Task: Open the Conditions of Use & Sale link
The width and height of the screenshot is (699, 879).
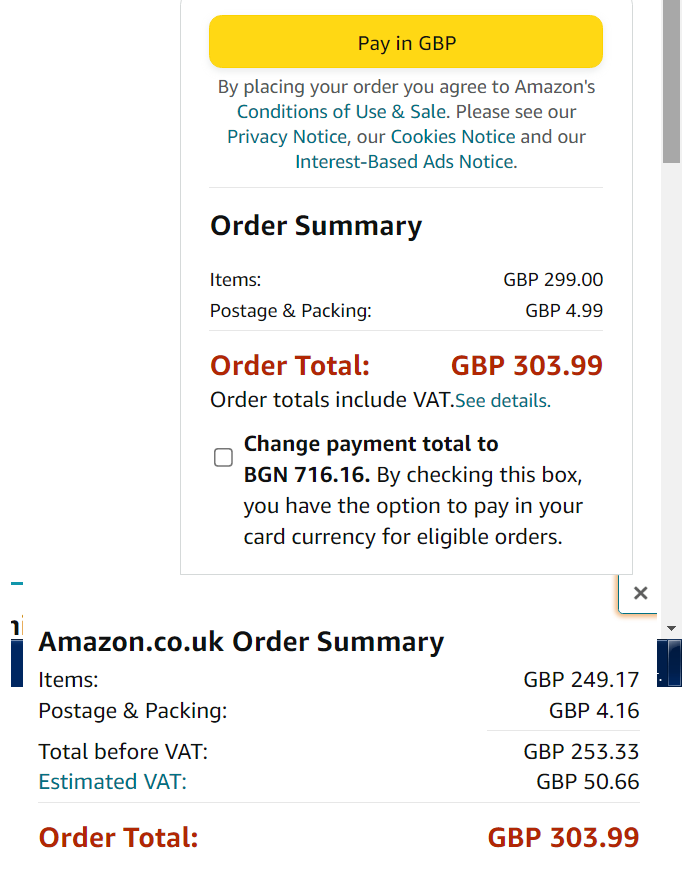Action: click(x=342, y=112)
